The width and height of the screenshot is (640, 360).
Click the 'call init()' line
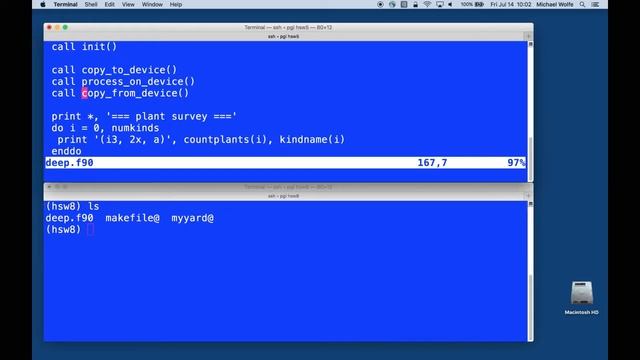coord(84,47)
